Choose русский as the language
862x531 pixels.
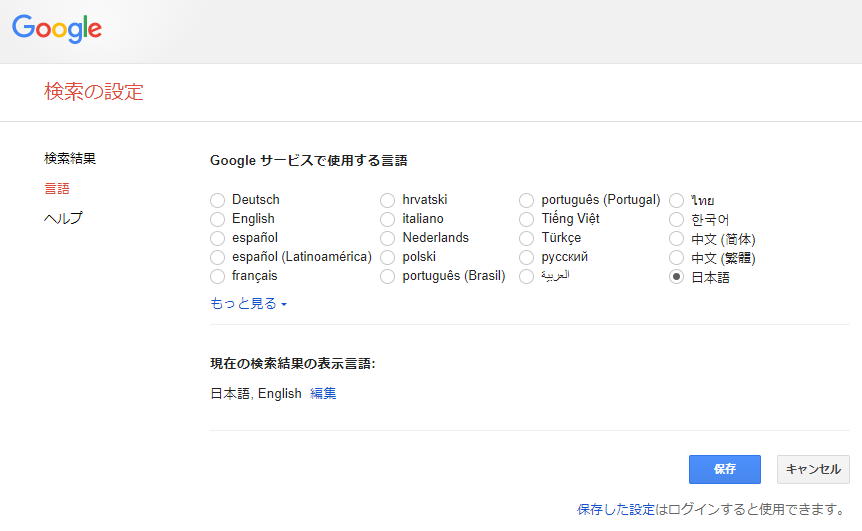point(527,257)
